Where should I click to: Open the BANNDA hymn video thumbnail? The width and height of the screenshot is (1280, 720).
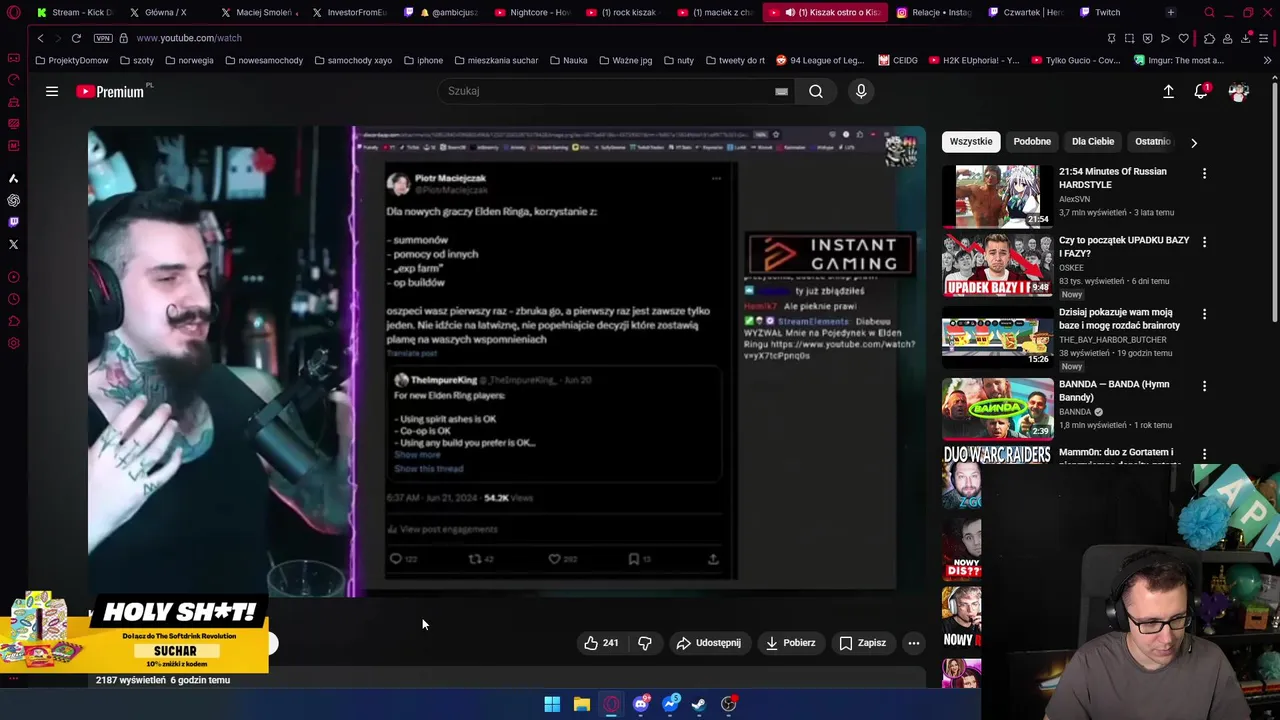coord(997,408)
